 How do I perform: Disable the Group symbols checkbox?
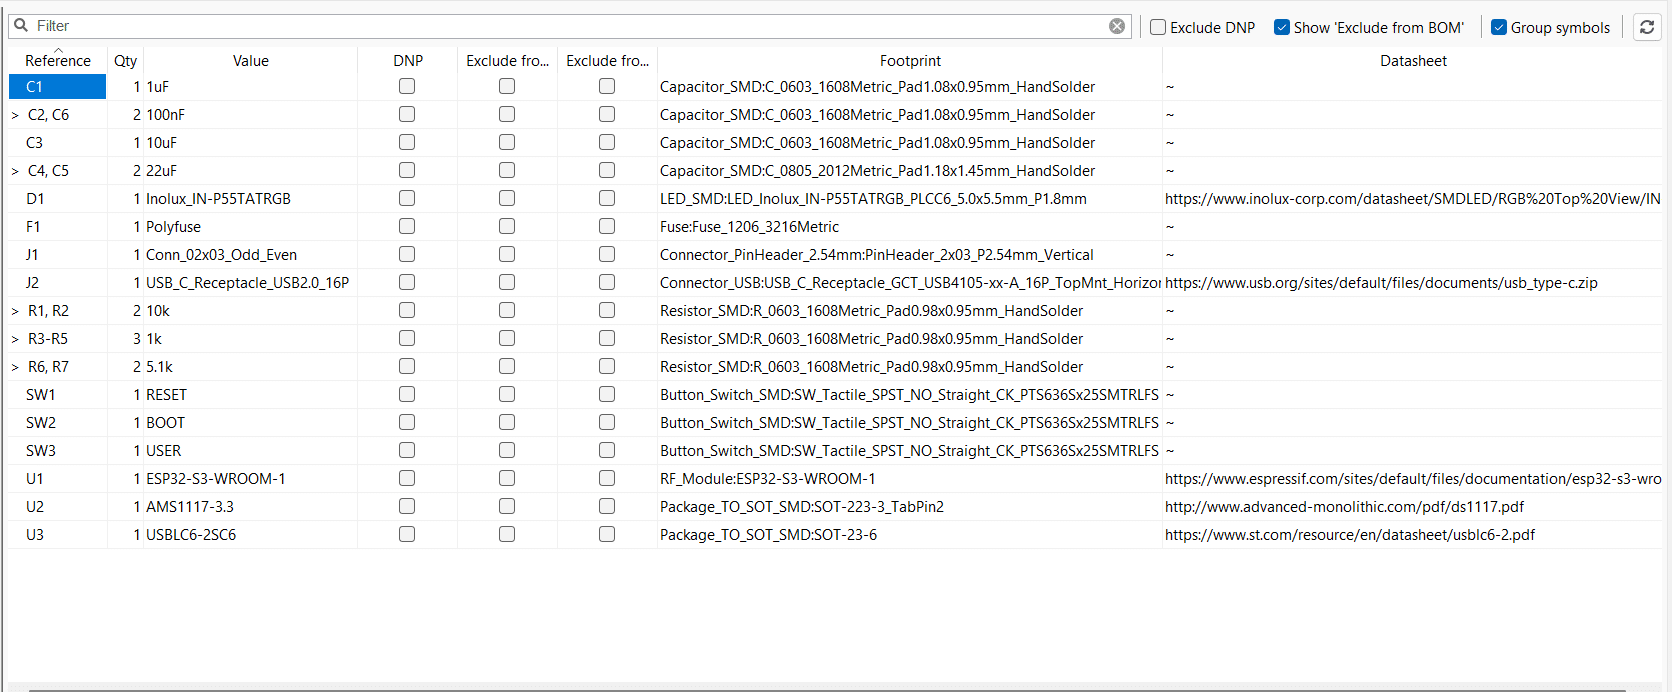pos(1498,27)
